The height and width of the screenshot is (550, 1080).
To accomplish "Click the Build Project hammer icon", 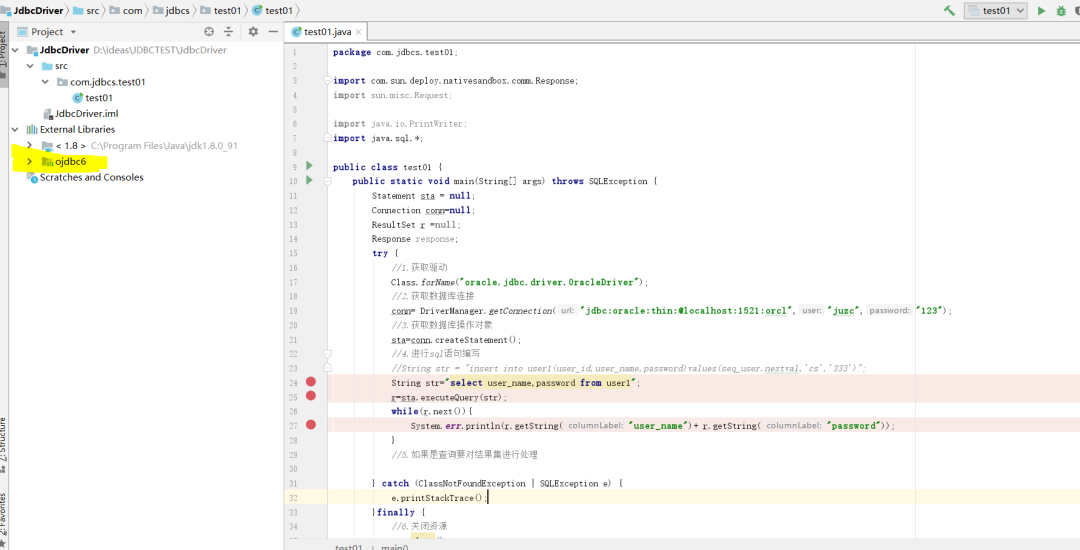I will pyautogui.click(x=949, y=10).
